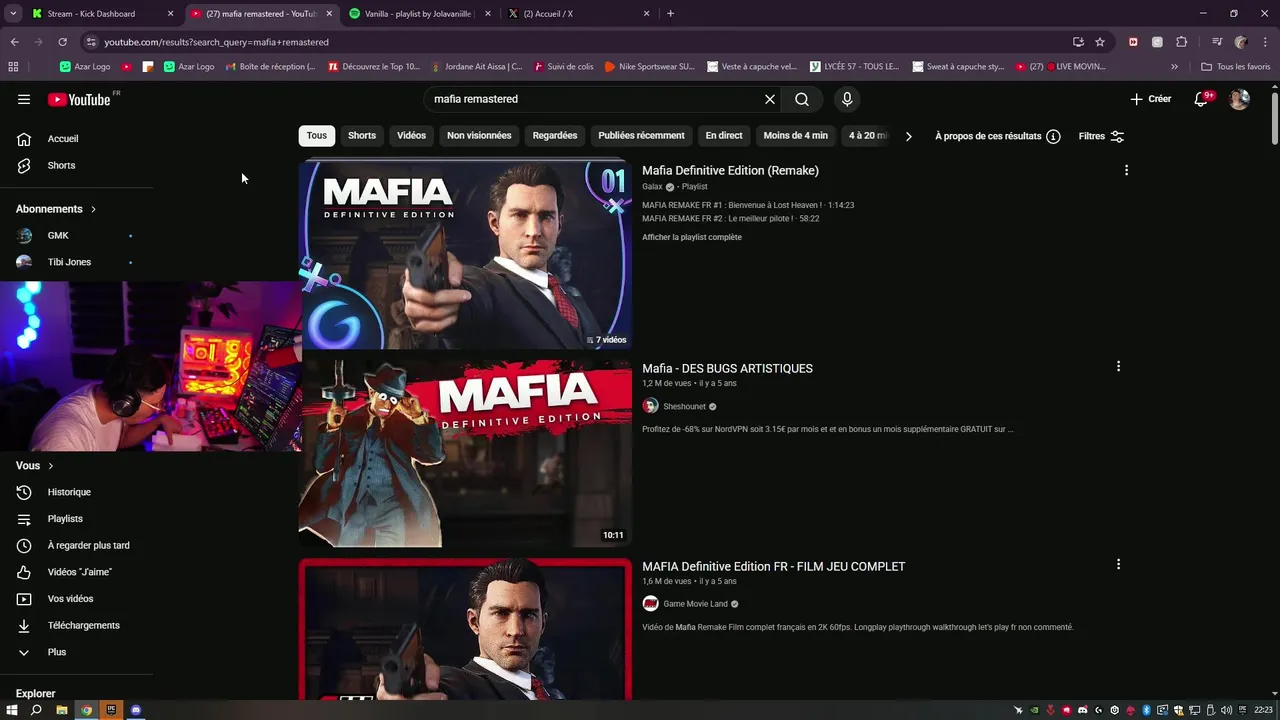Open the YouTube hamburger guide menu
The height and width of the screenshot is (720, 1280).
coord(24,99)
